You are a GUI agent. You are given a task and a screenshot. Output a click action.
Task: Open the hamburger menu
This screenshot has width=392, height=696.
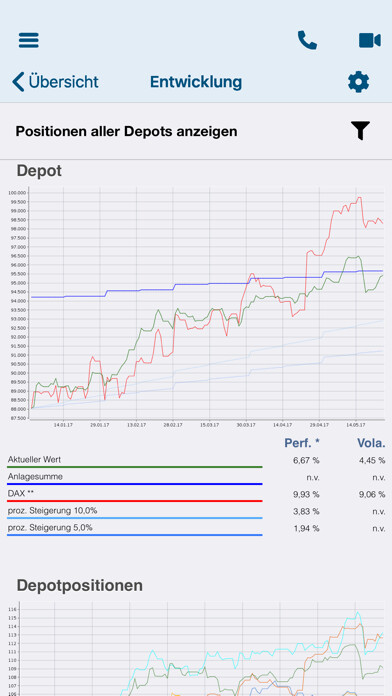pyautogui.click(x=29, y=40)
